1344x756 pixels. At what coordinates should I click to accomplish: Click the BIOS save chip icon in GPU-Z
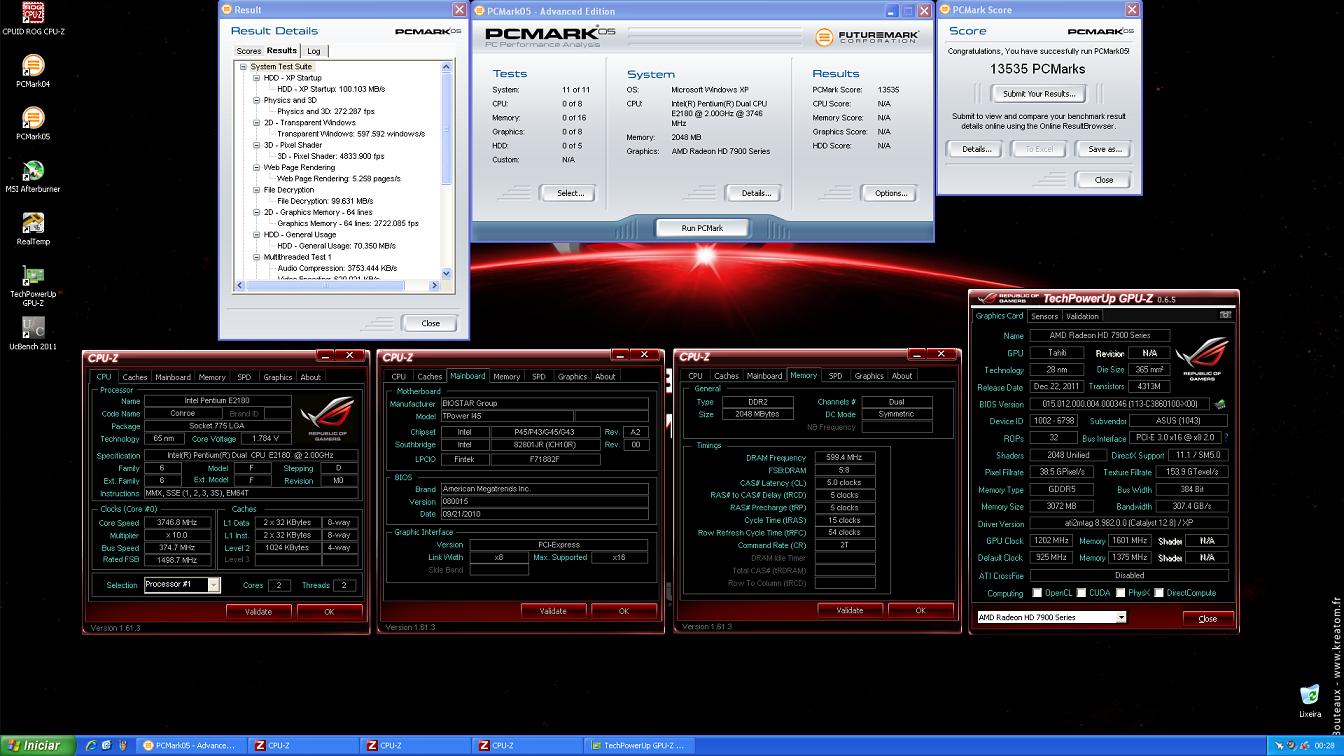[x=1219, y=404]
